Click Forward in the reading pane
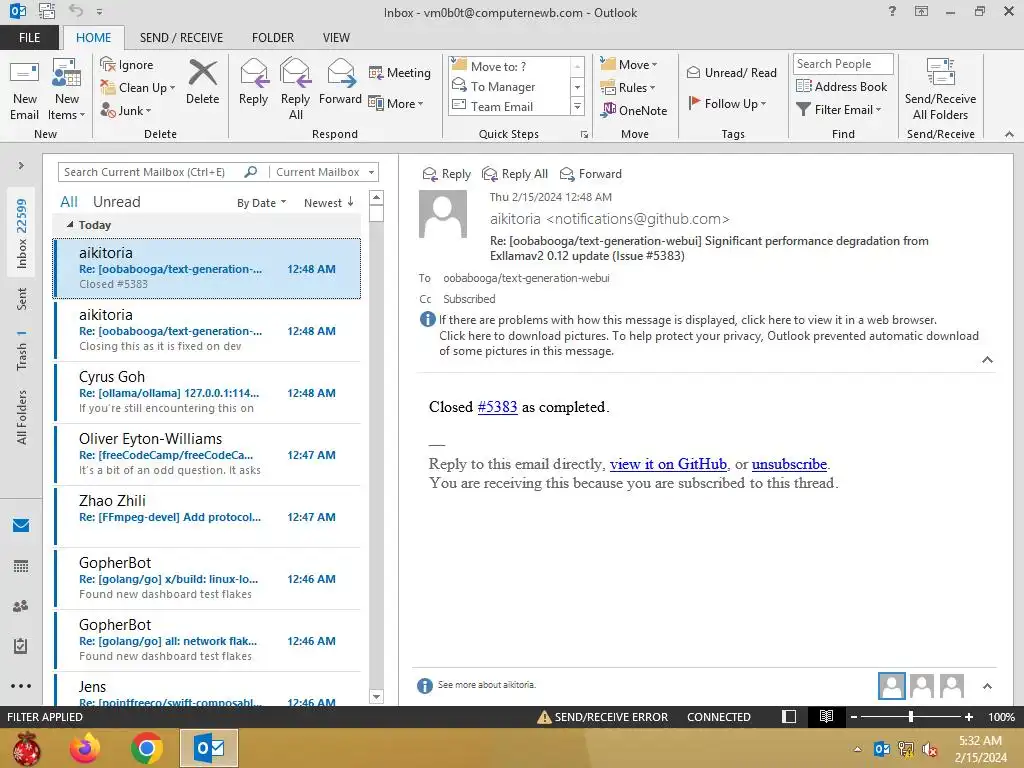The width and height of the screenshot is (1024, 768). tap(591, 174)
